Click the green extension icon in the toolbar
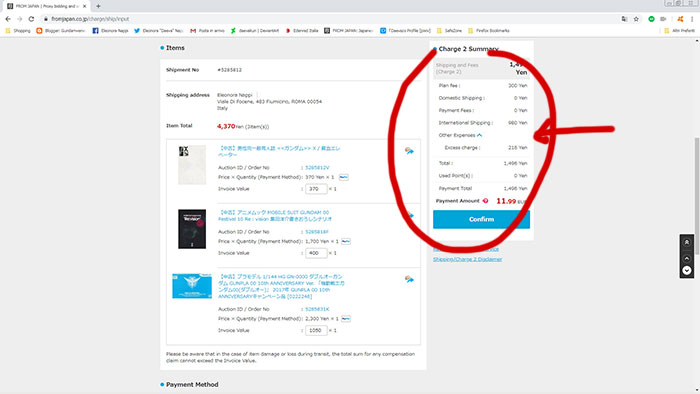The height and width of the screenshot is (394, 700). [651, 19]
